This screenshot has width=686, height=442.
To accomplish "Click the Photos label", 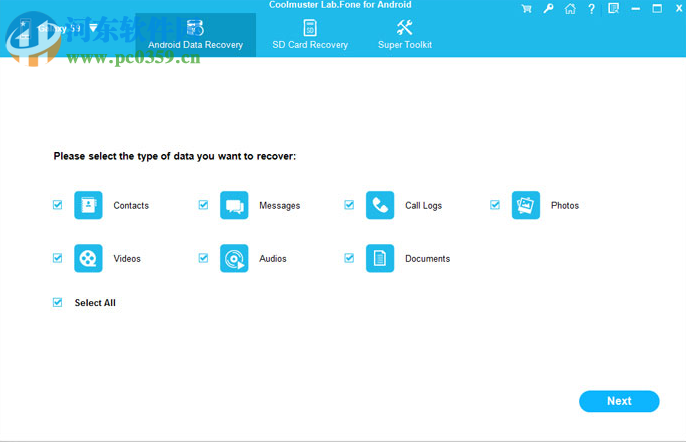I will (565, 205).
